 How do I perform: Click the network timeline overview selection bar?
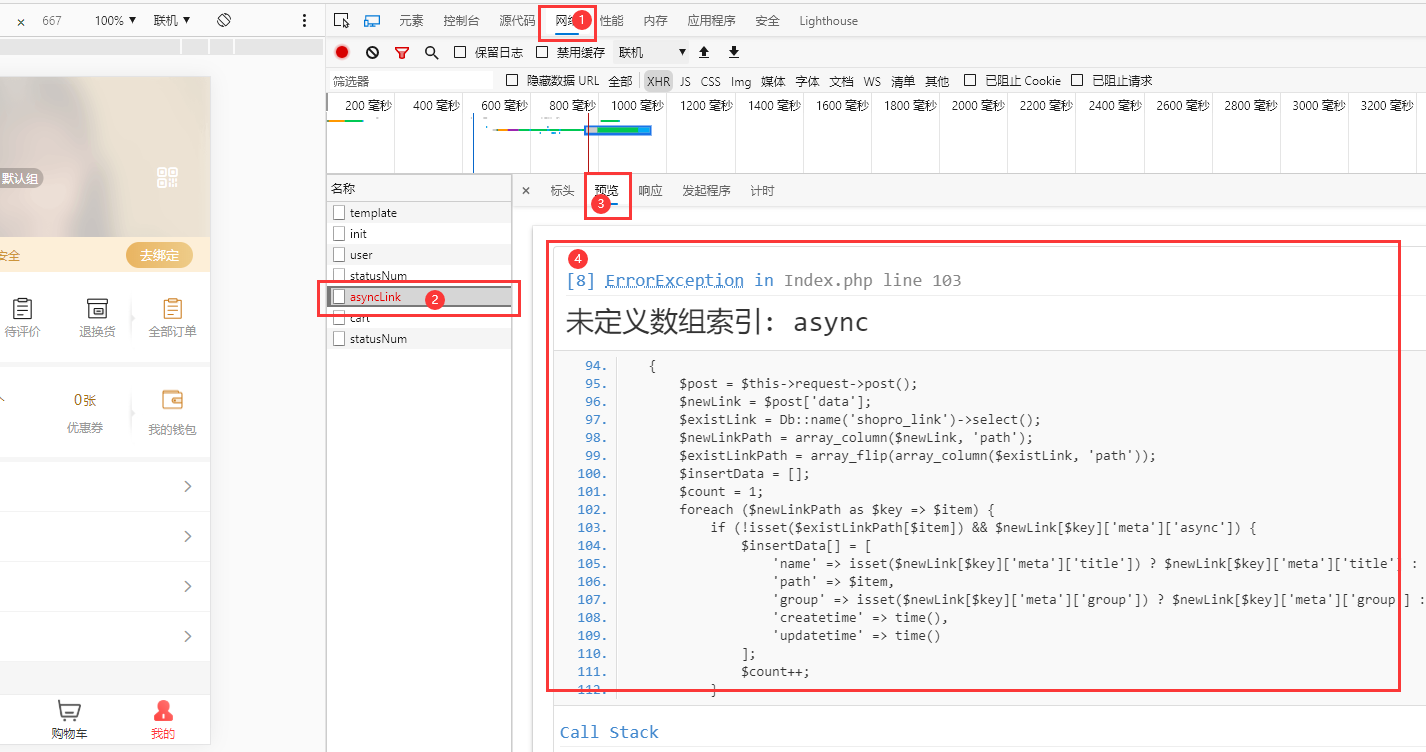pos(619,130)
